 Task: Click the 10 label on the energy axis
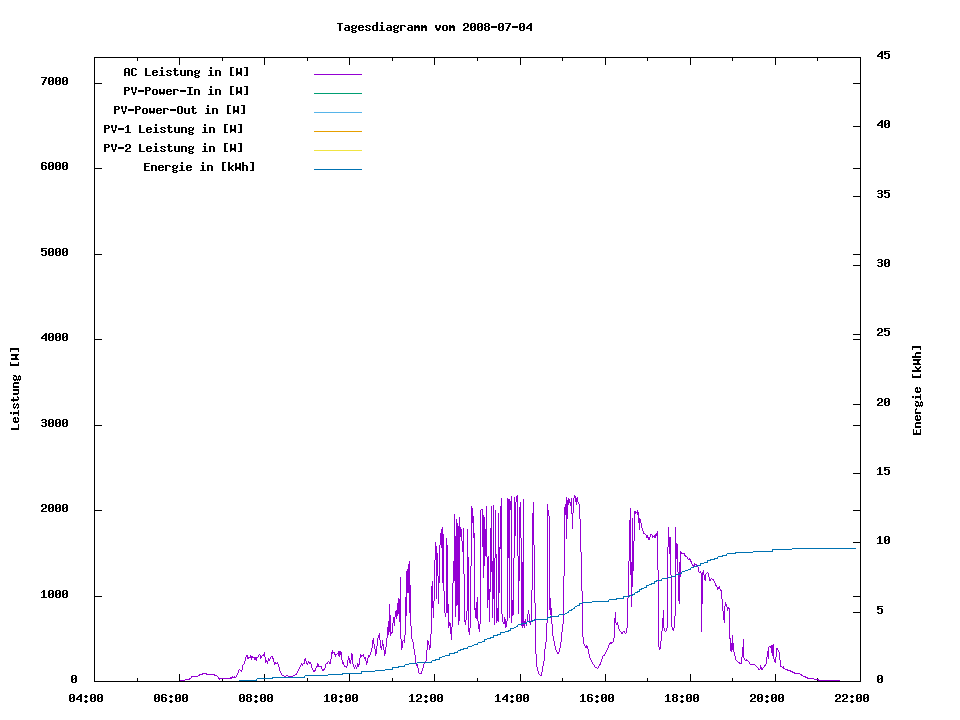[883, 541]
